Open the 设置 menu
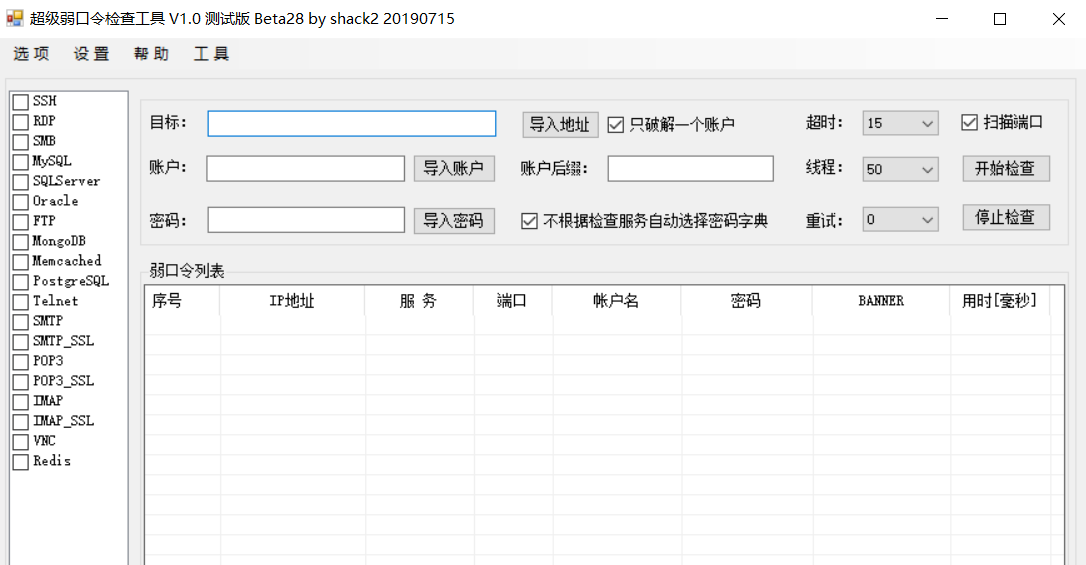Viewport: 1086px width, 565px height. click(91, 53)
